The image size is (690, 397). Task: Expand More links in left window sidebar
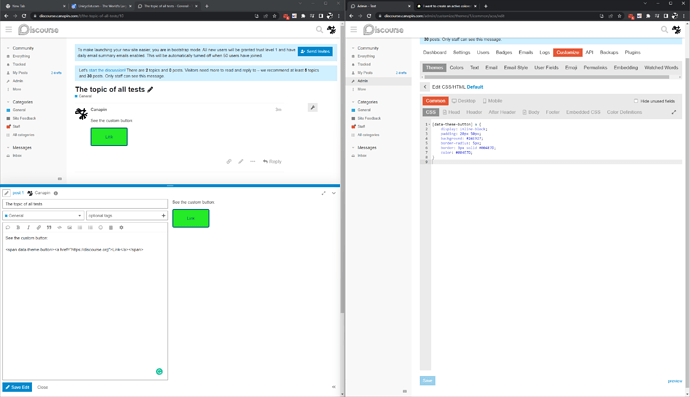click(17, 89)
